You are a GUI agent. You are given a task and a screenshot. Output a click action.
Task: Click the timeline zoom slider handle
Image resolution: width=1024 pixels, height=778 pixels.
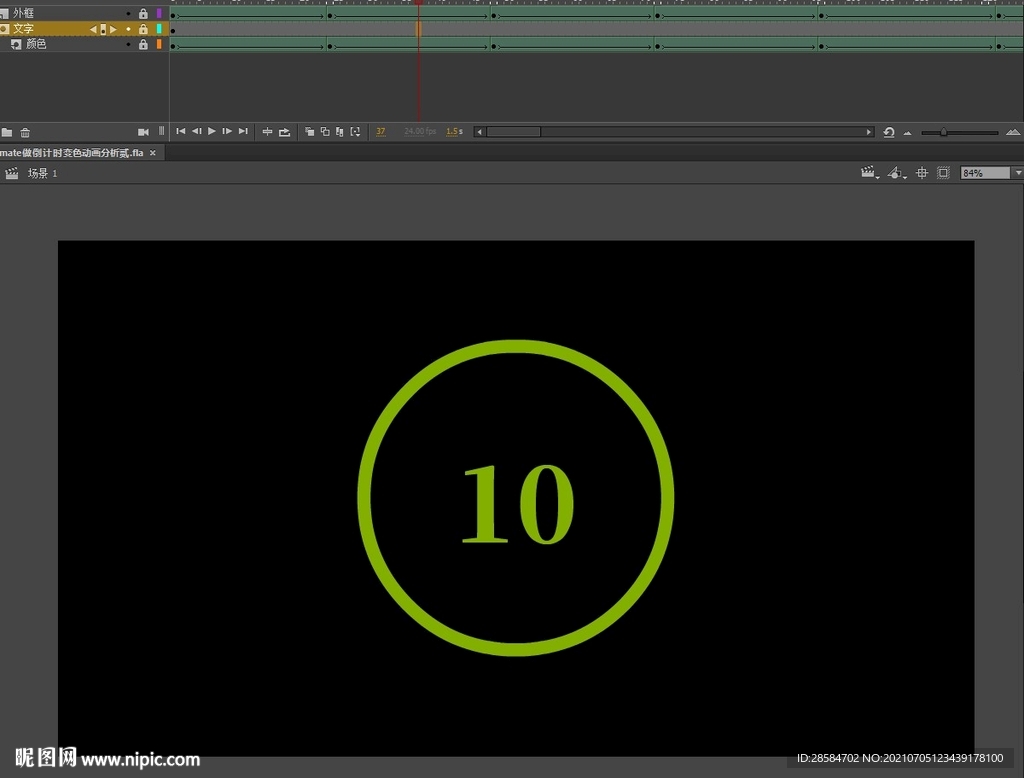pyautogui.click(x=943, y=132)
